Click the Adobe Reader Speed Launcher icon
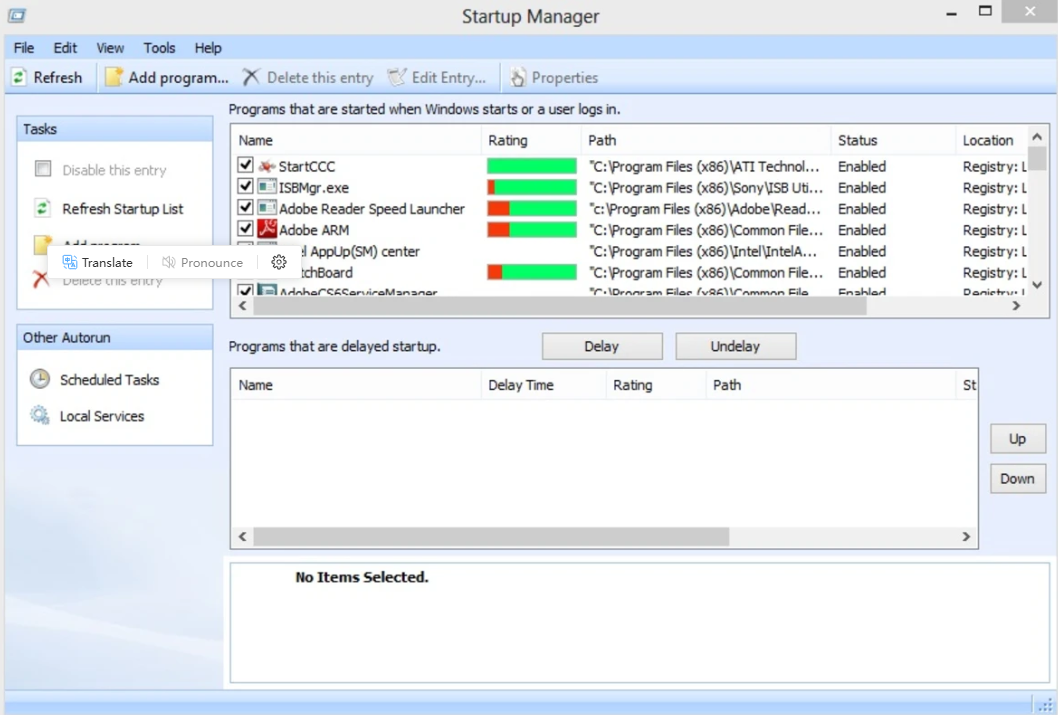The width and height of the screenshot is (1058, 715). click(x=267, y=208)
